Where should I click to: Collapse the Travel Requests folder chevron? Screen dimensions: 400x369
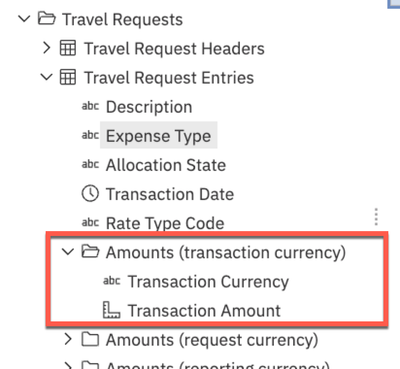24,19
